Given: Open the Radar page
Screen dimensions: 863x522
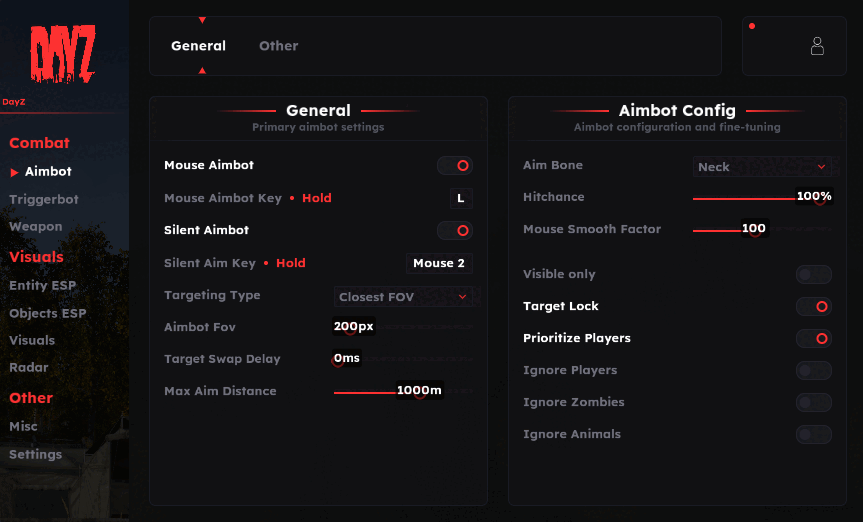Looking at the screenshot, I should (29, 367).
